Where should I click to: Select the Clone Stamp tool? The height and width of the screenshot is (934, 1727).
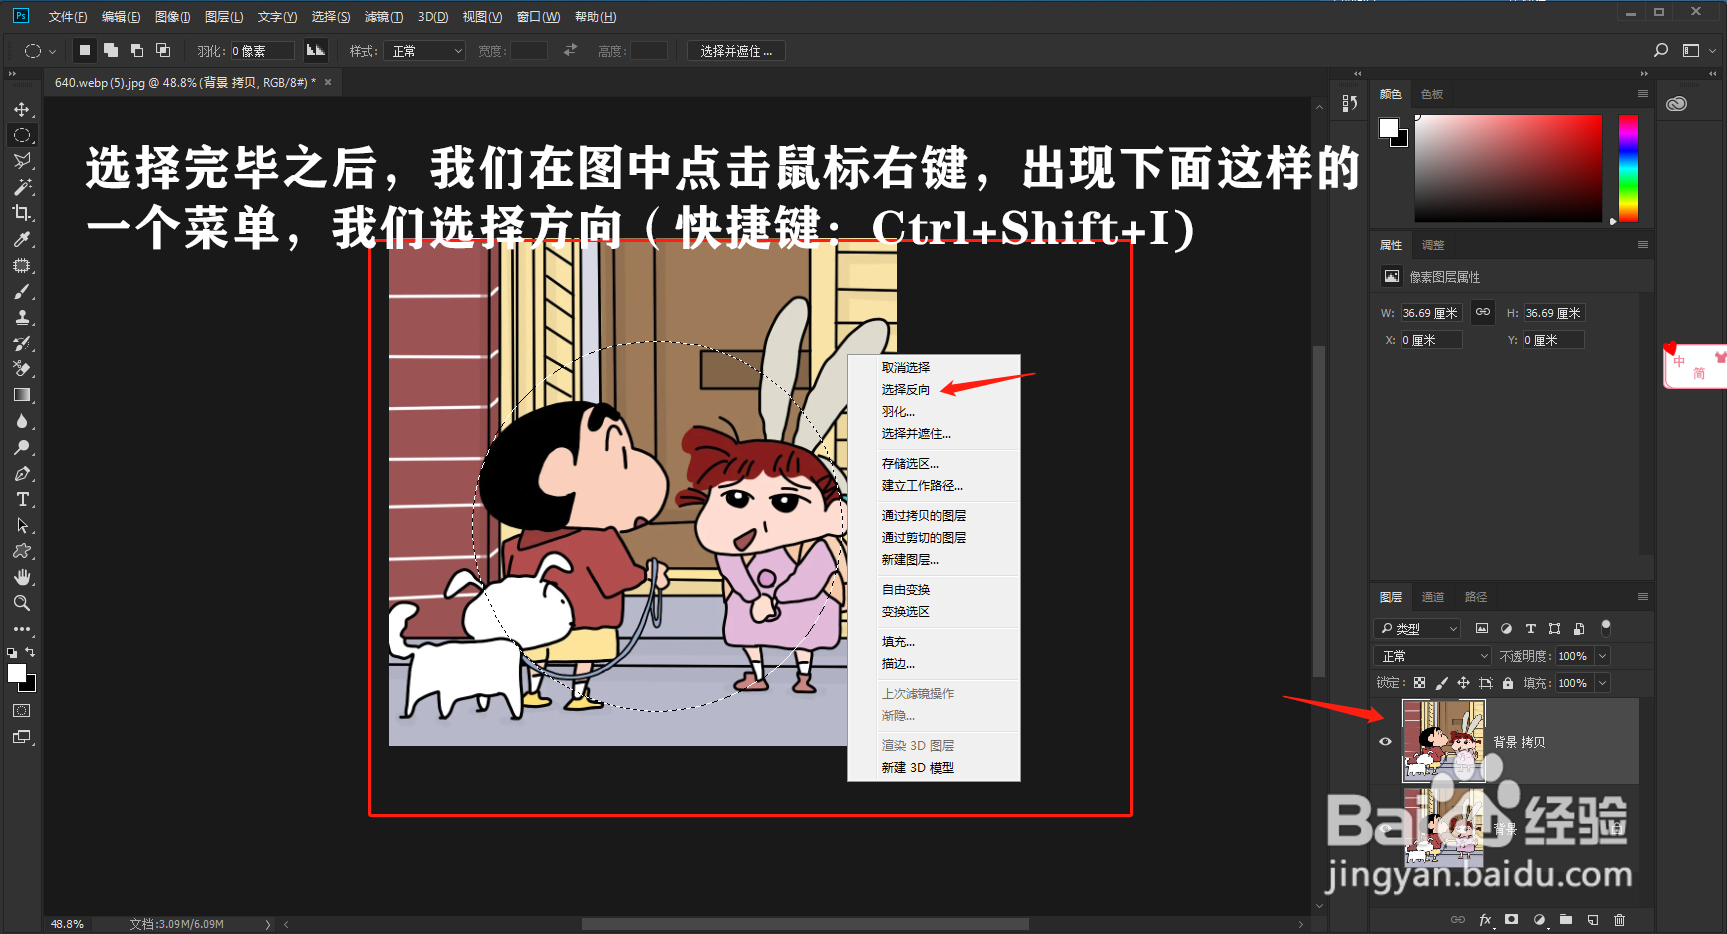click(x=22, y=318)
